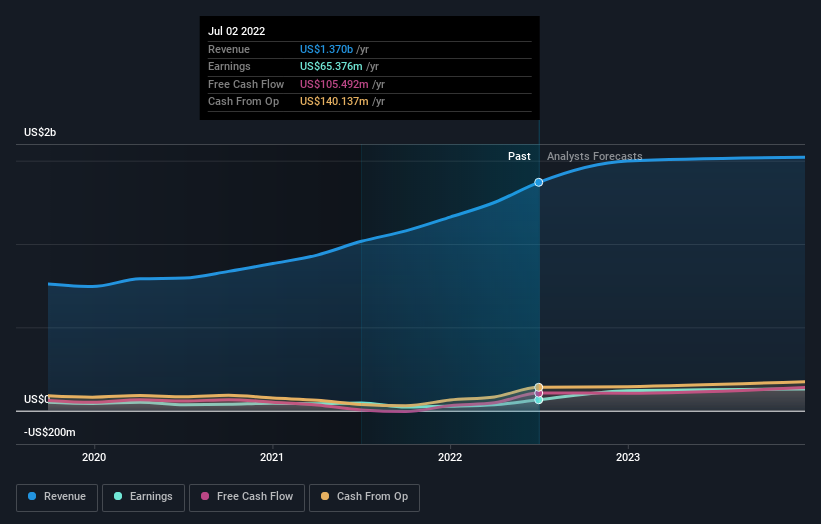Viewport: 821px width, 524px height.
Task: Click the Earnings row label in tooltip
Action: click(x=229, y=66)
